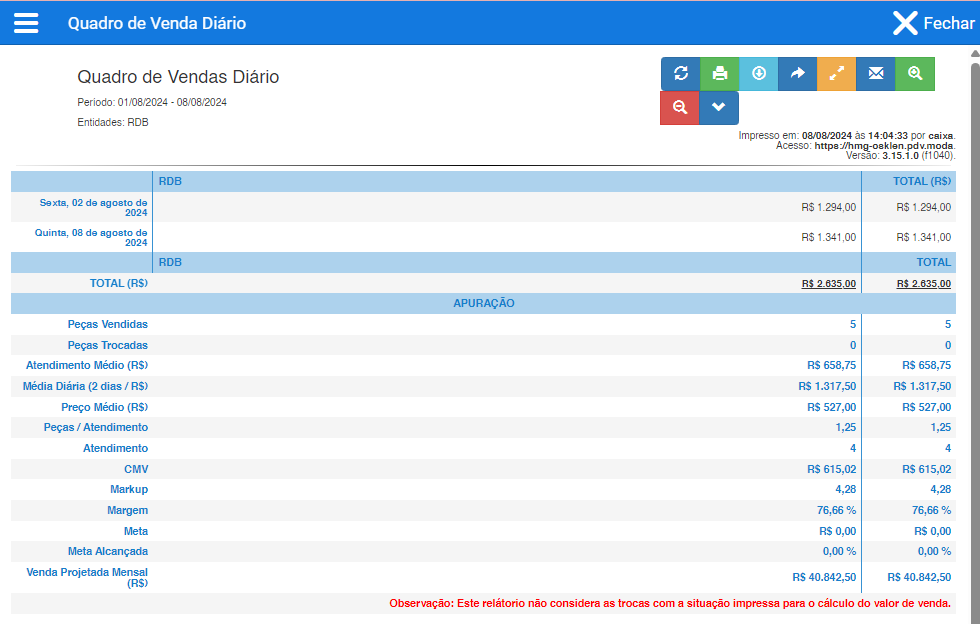Image resolution: width=980 pixels, height=624 pixels.
Task: Print the daily sales report
Action: pyautogui.click(x=719, y=74)
